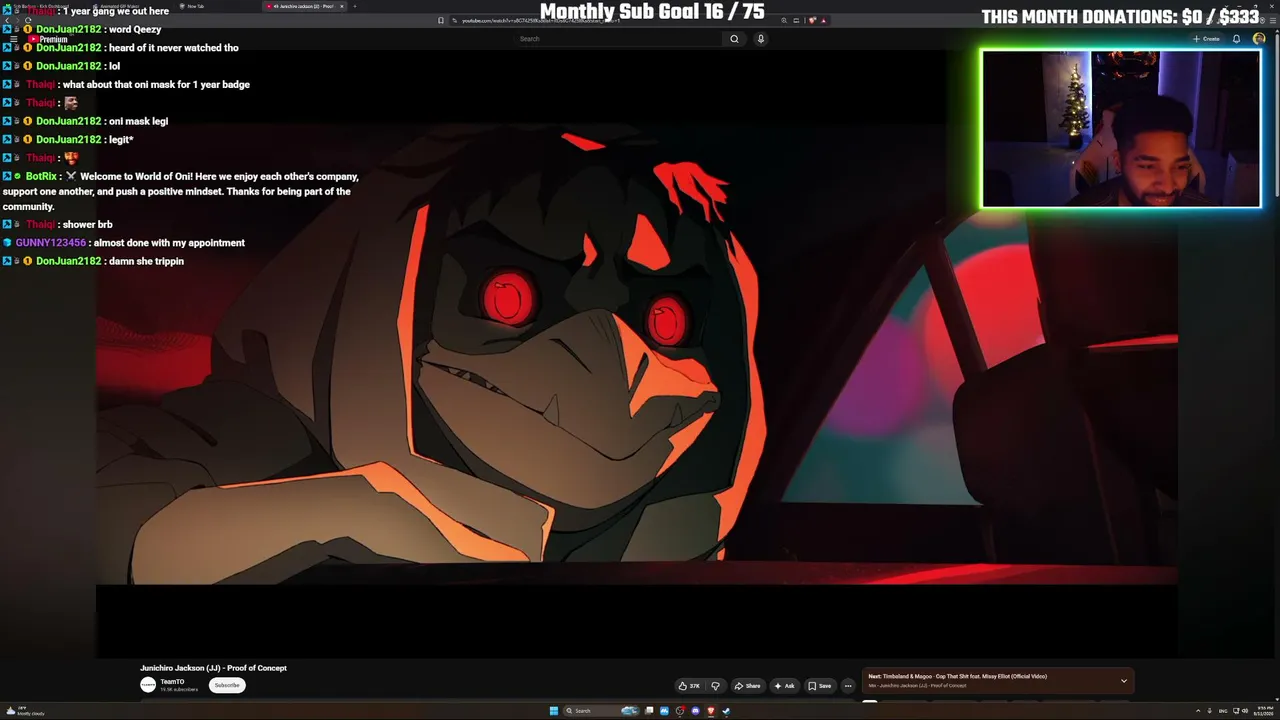Save the video to a playlist

click(820, 686)
